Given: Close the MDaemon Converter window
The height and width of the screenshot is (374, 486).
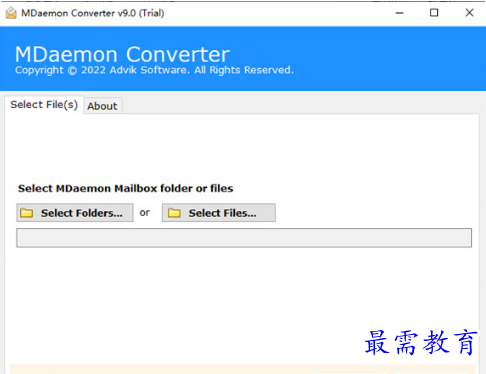Looking at the screenshot, I should click(x=469, y=13).
